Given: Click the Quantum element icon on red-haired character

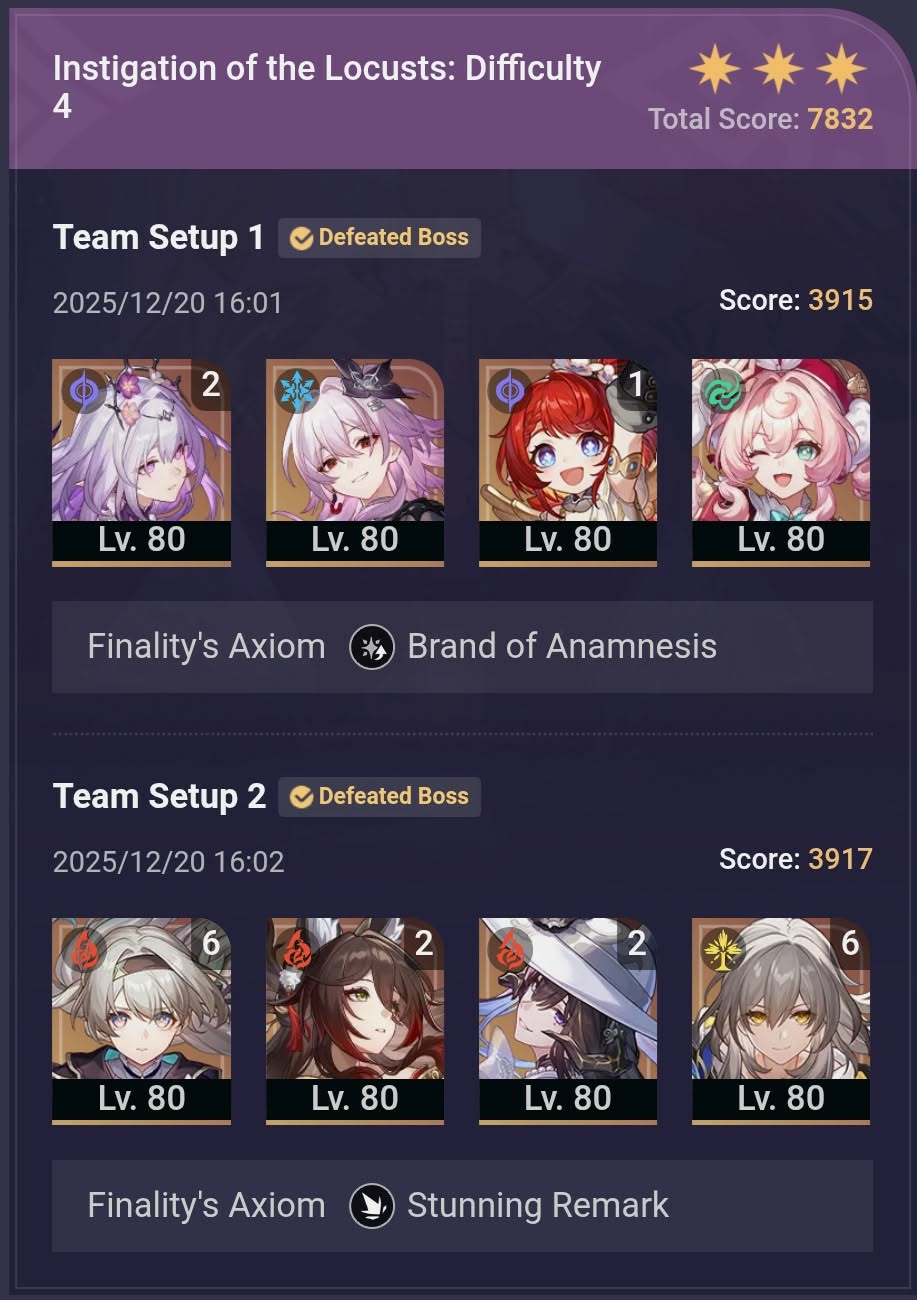Looking at the screenshot, I should 510,390.
